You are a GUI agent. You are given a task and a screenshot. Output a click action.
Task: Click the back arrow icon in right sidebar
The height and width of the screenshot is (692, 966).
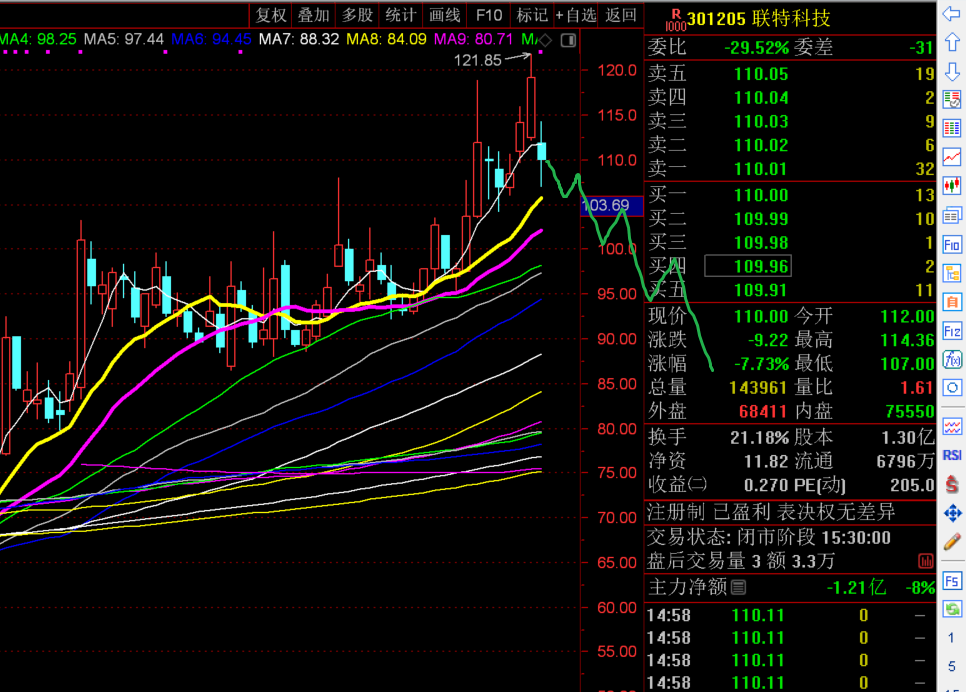pos(952,14)
